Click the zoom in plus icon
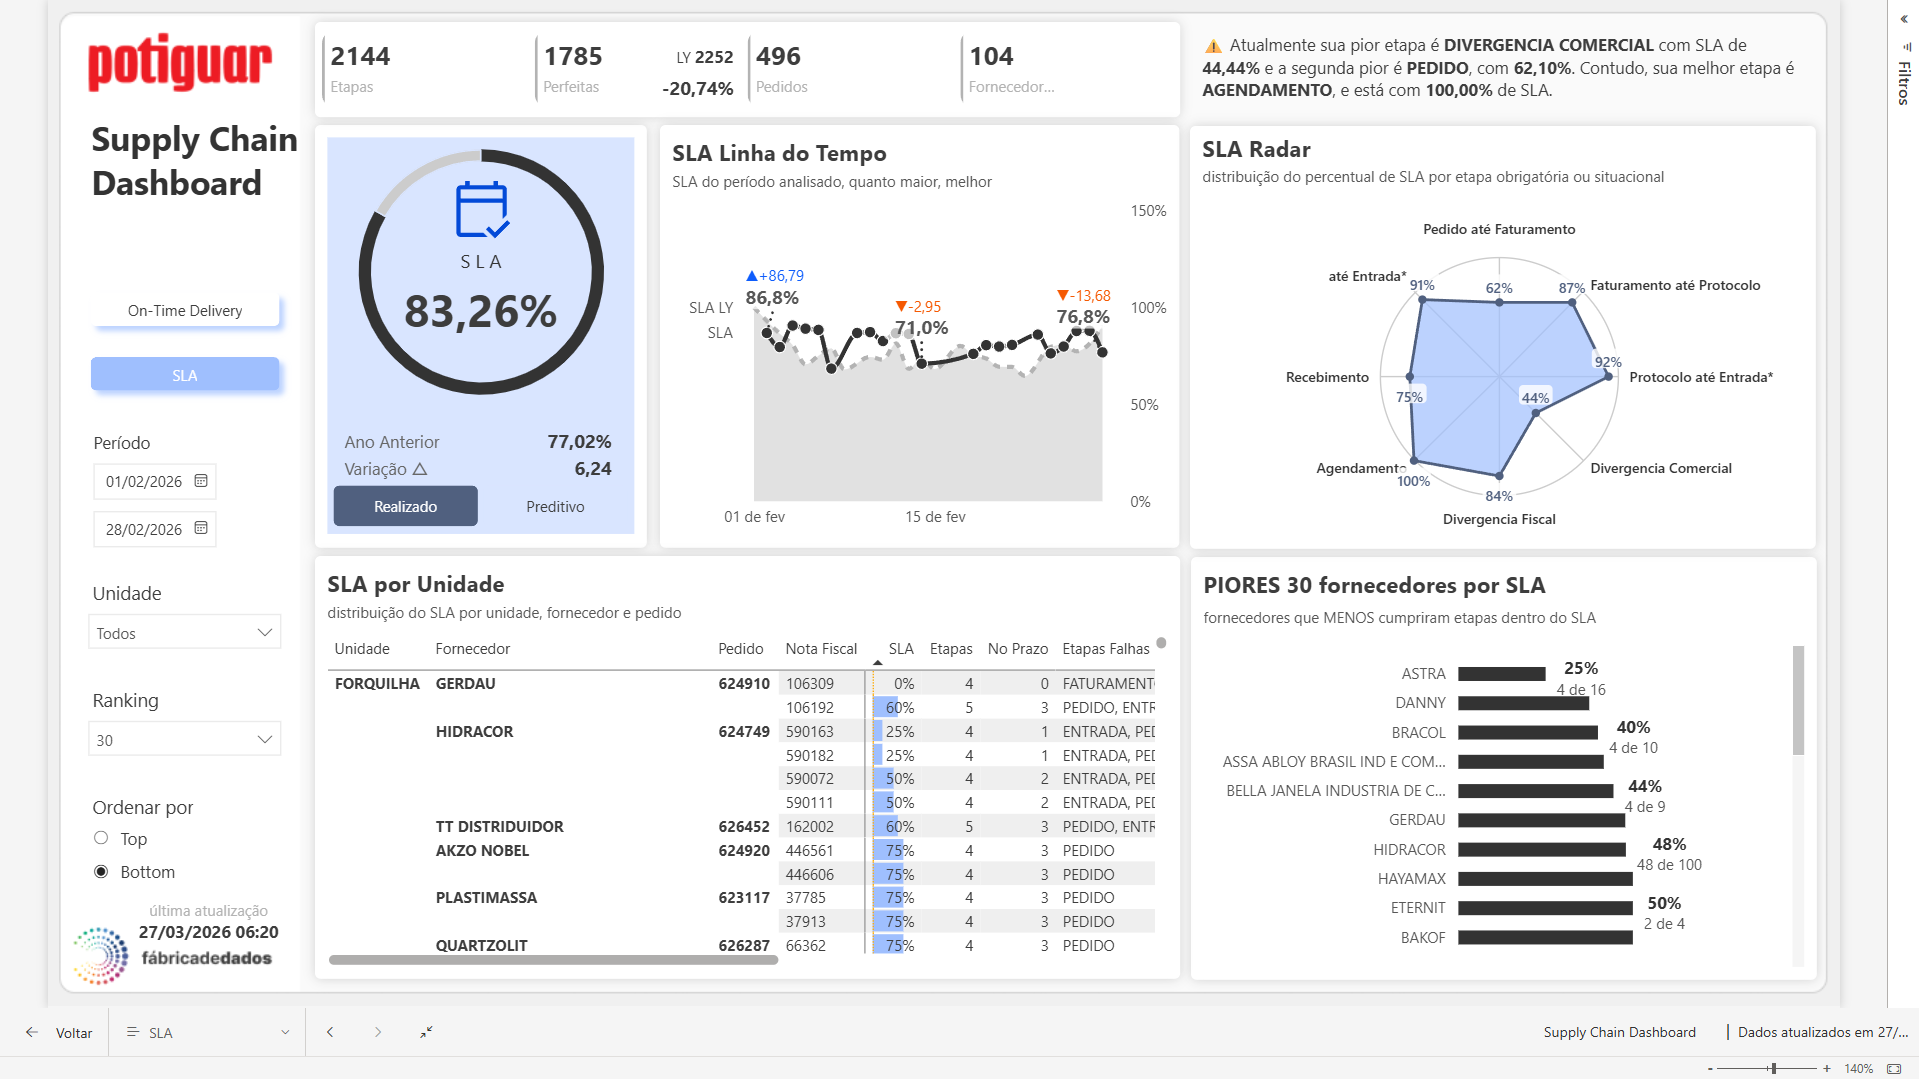This screenshot has height=1079, width=1919. [x=1827, y=1069]
